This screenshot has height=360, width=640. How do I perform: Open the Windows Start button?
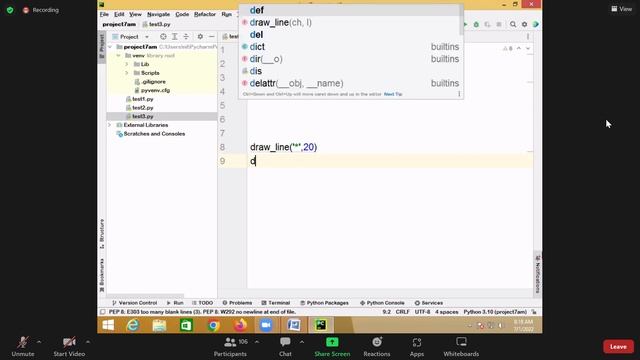click(x=108, y=325)
